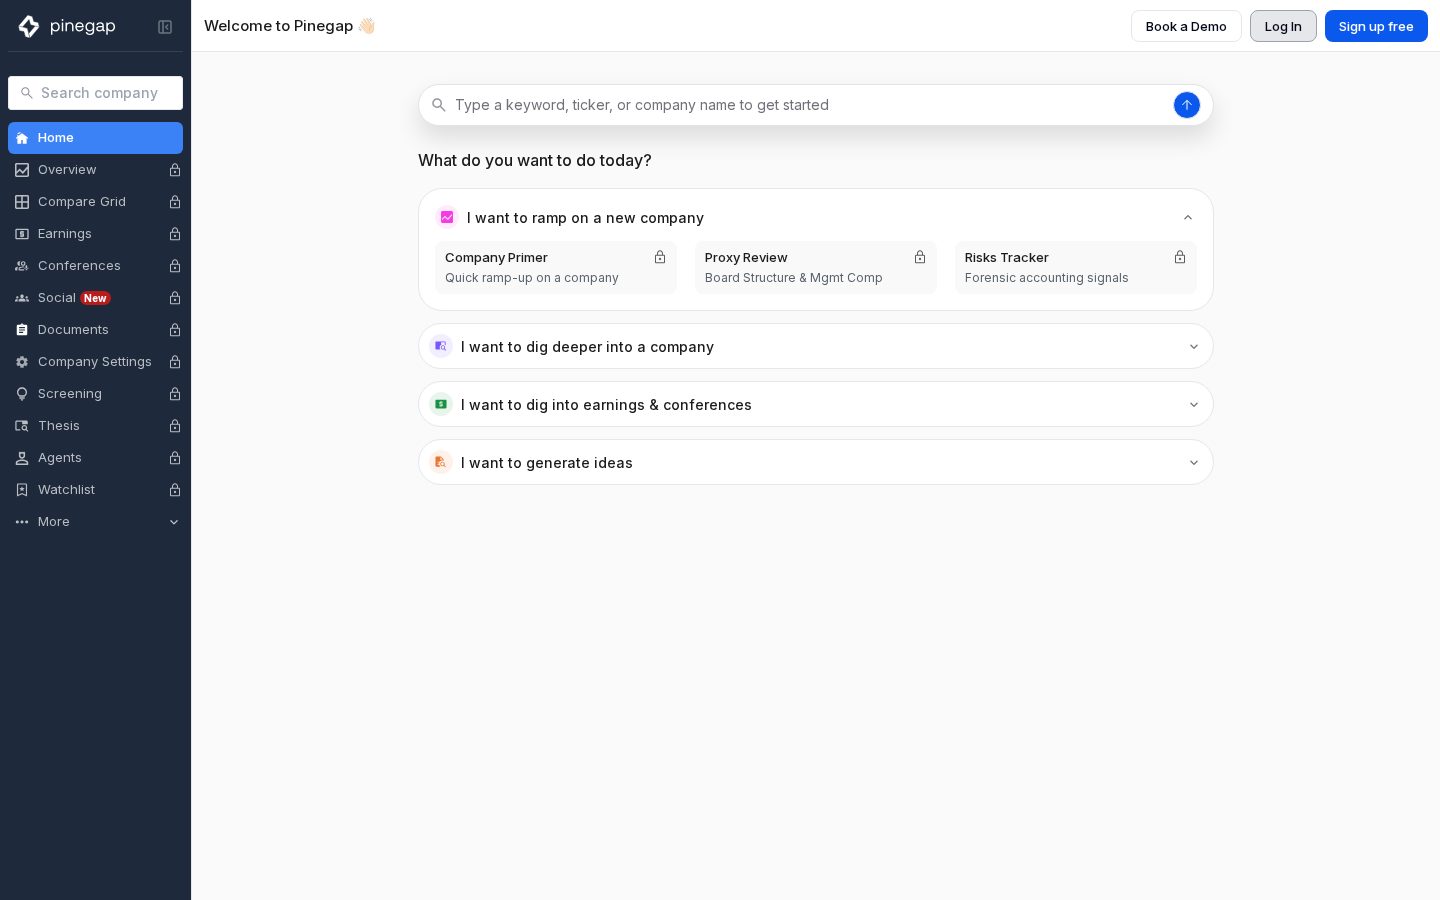The width and height of the screenshot is (1440, 900).
Task: Click the Agents person icon in sidebar
Action: pos(22,458)
